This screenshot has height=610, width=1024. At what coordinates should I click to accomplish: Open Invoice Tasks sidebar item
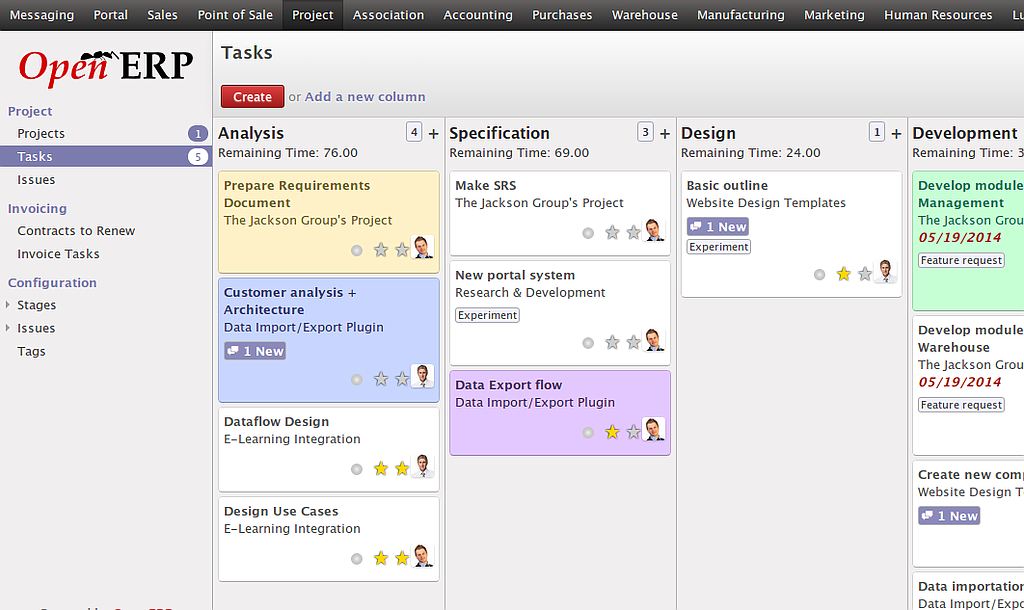click(x=58, y=254)
